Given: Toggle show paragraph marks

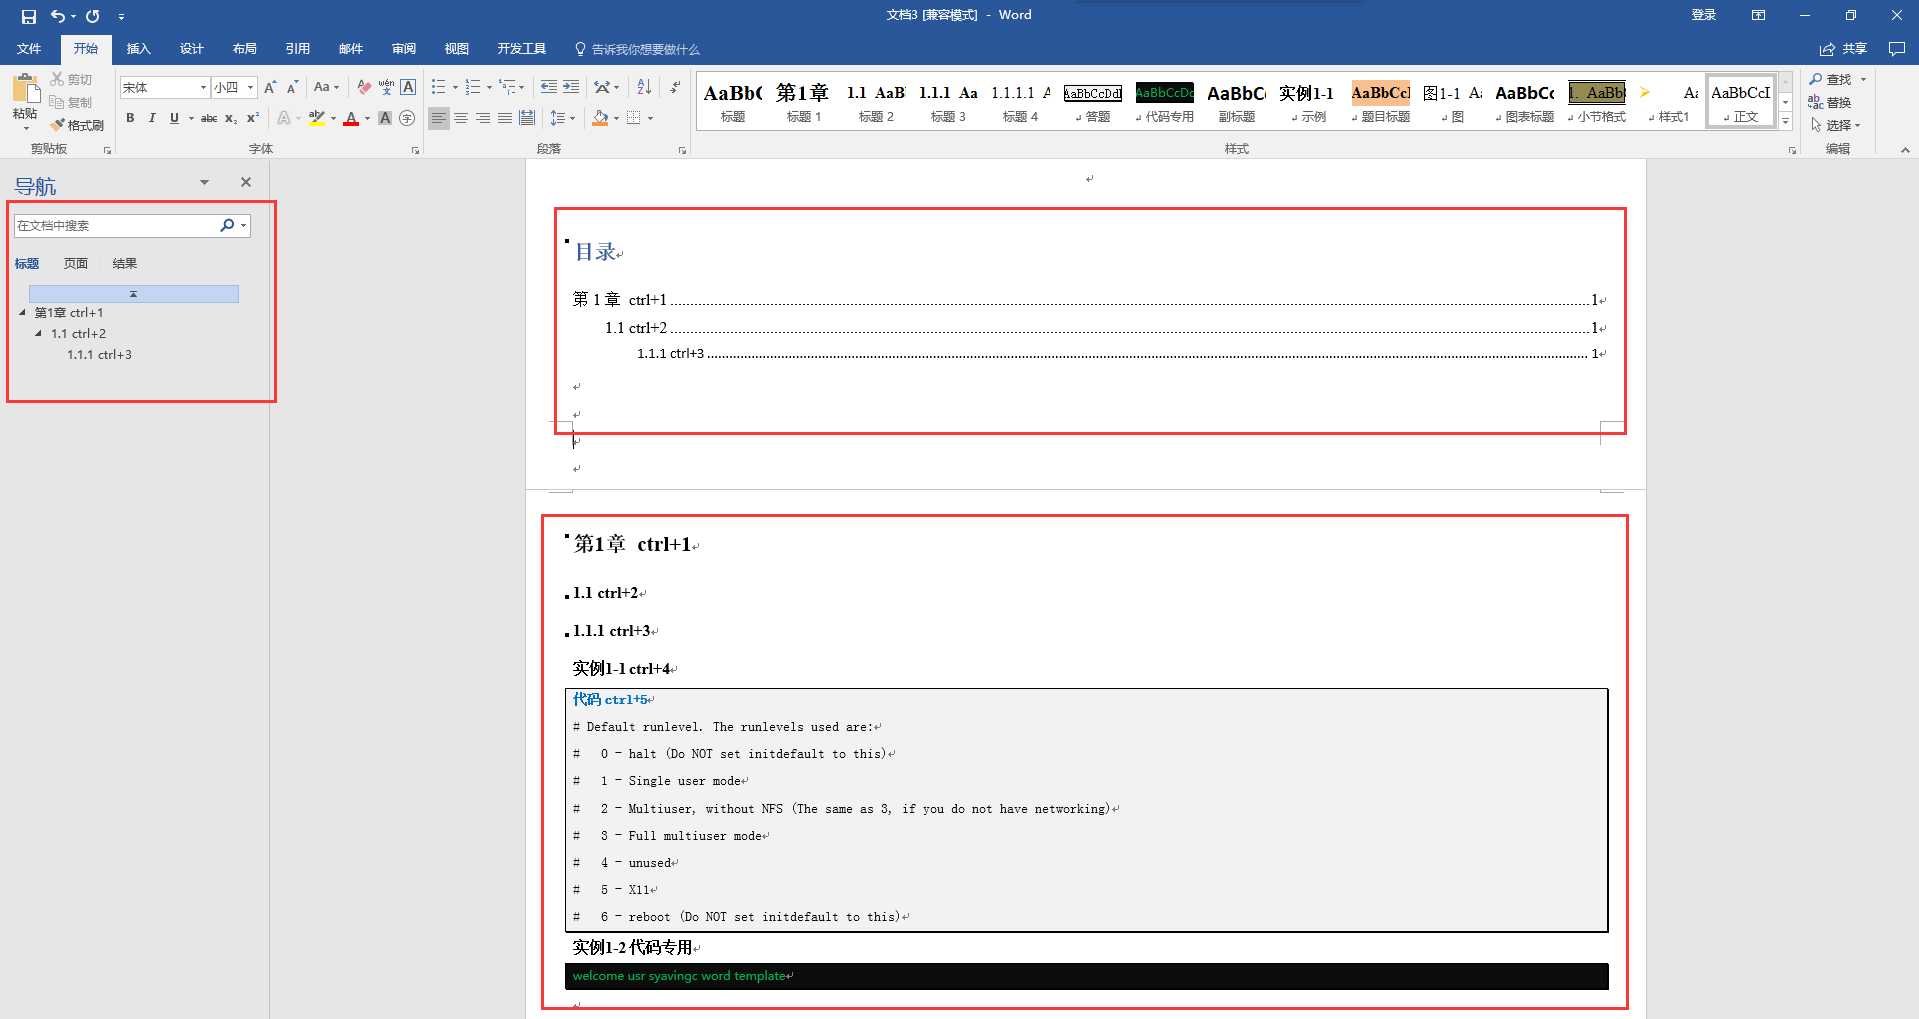Looking at the screenshot, I should pyautogui.click(x=675, y=87).
